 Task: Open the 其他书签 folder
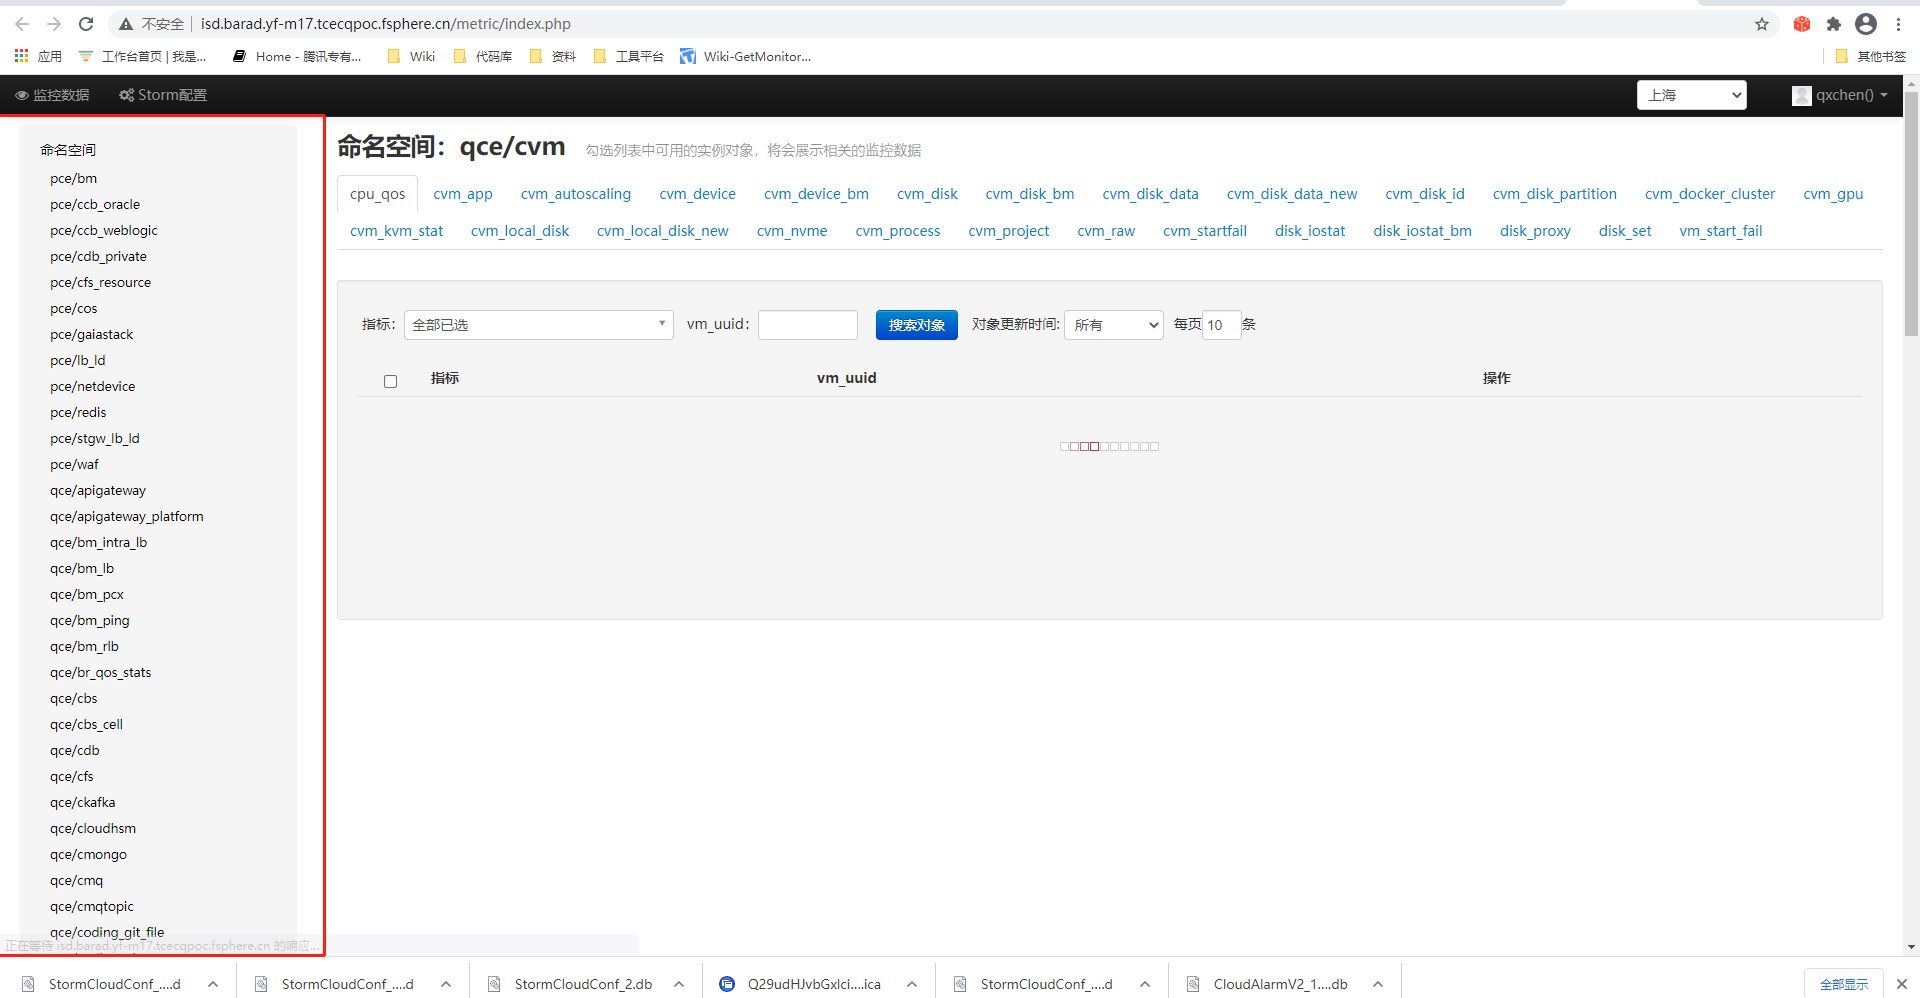(x=1871, y=56)
